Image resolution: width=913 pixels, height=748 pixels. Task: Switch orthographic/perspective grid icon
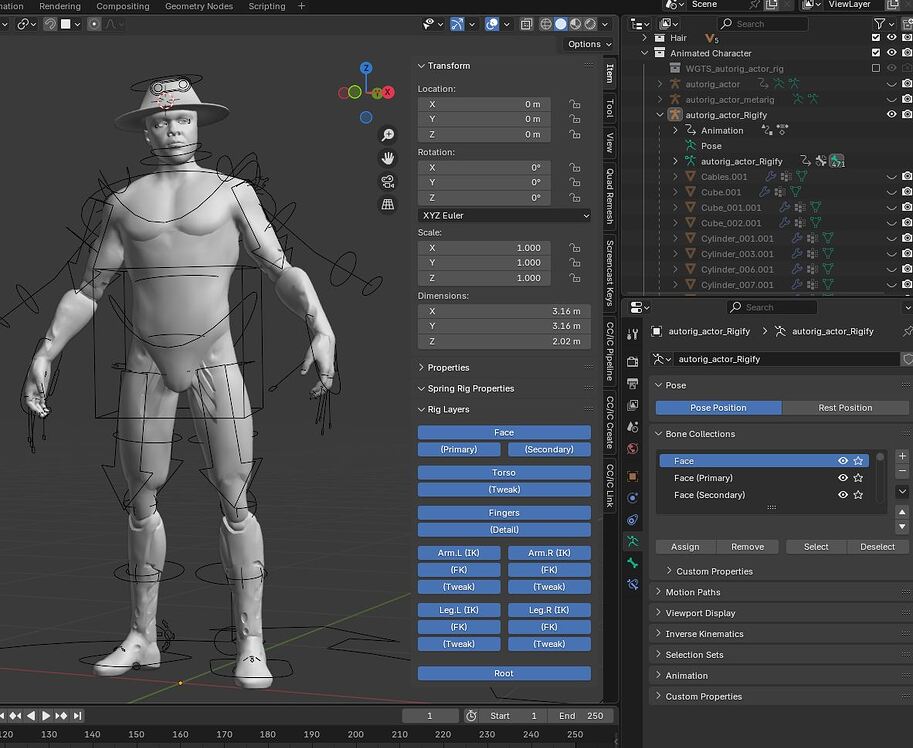[x=388, y=204]
